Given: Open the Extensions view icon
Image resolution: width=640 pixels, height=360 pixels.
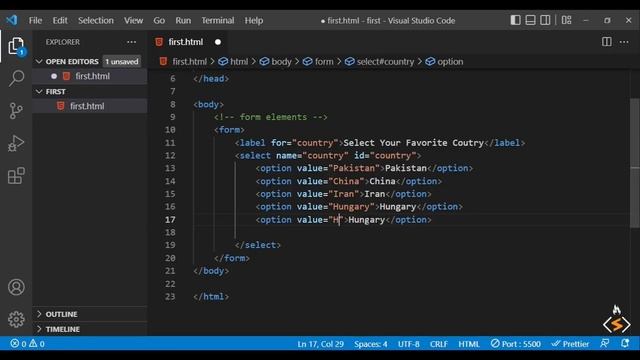Looking at the screenshot, I should pyautogui.click(x=16, y=176).
